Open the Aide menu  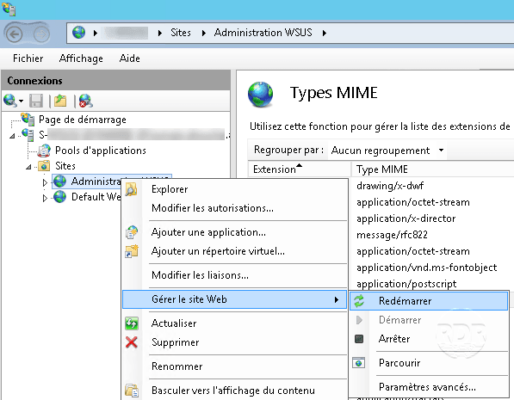tap(130, 58)
